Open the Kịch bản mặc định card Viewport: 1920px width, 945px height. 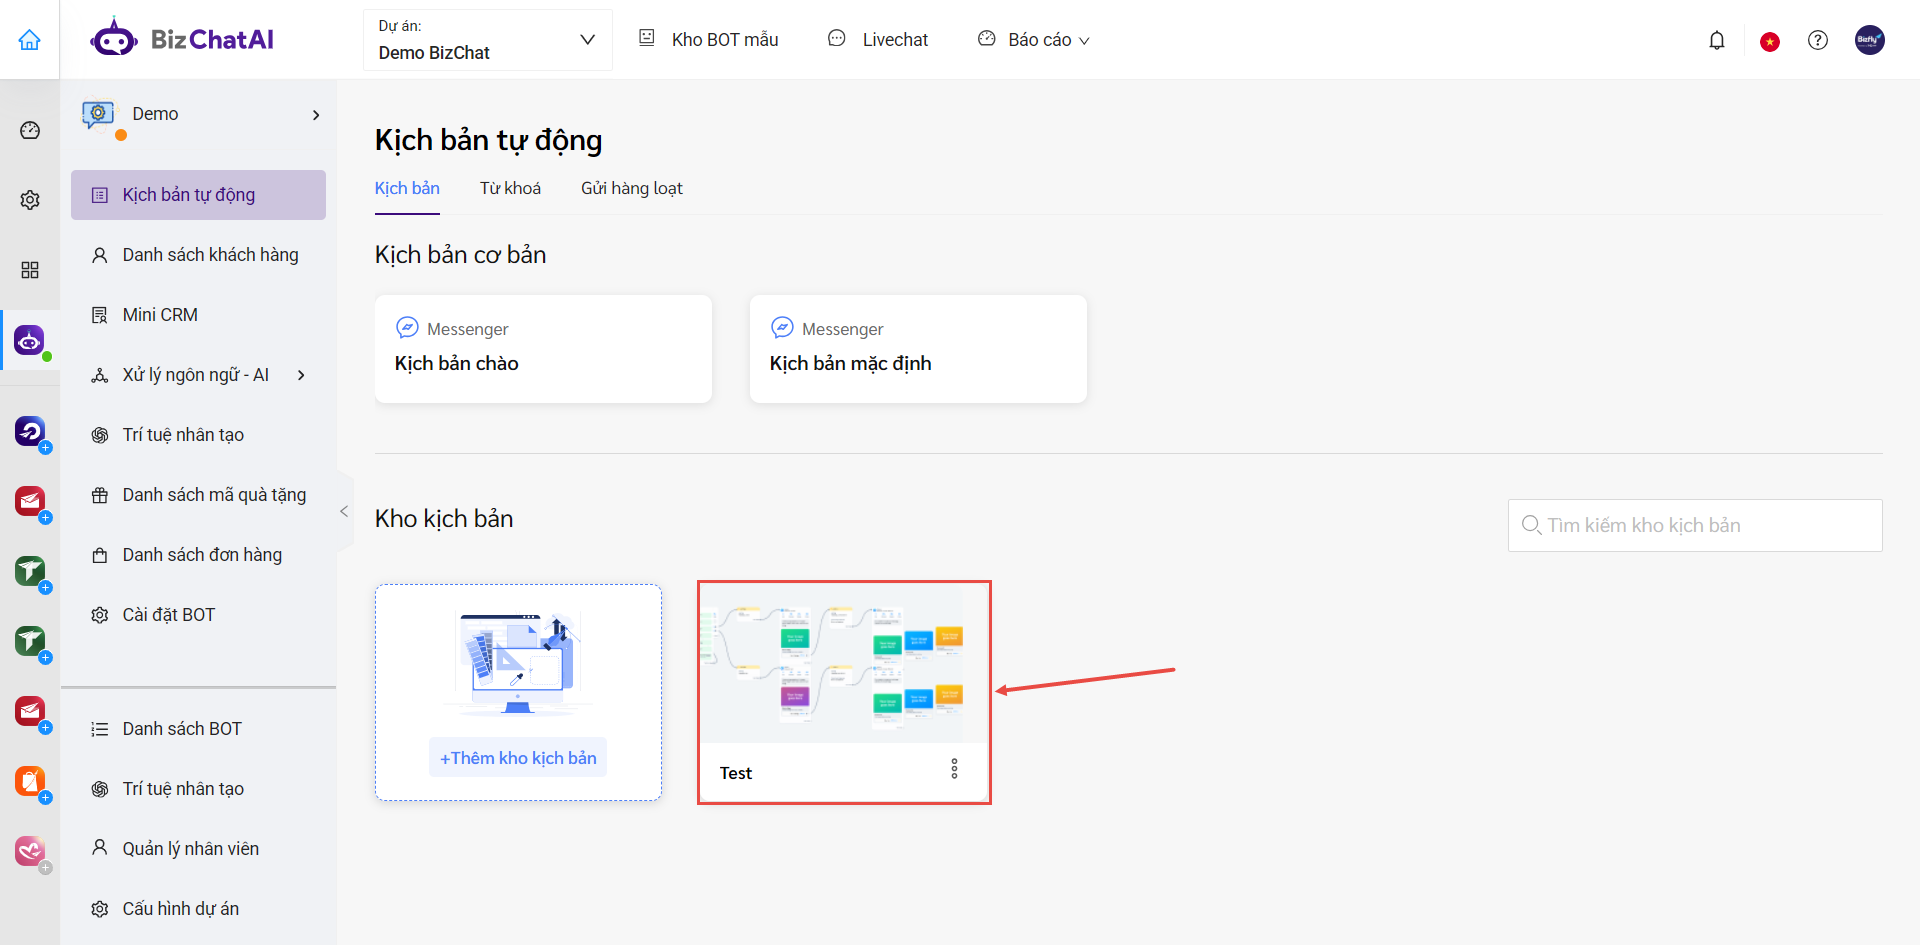coord(918,349)
